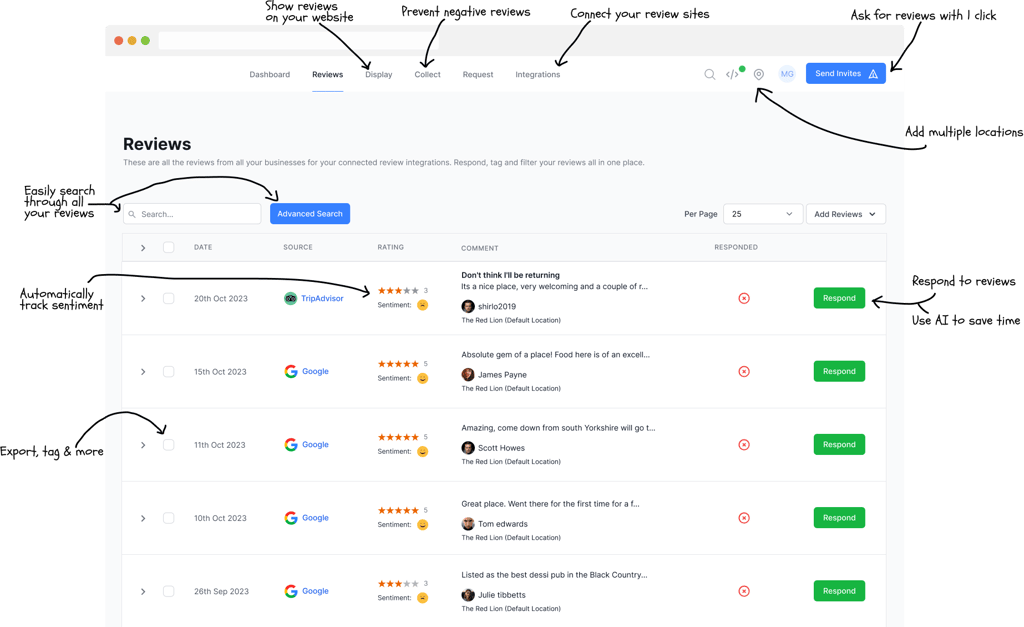The width and height of the screenshot is (1024, 627).
Task: Select the 10th Oct 2023 review checkbox
Action: pos(168,518)
